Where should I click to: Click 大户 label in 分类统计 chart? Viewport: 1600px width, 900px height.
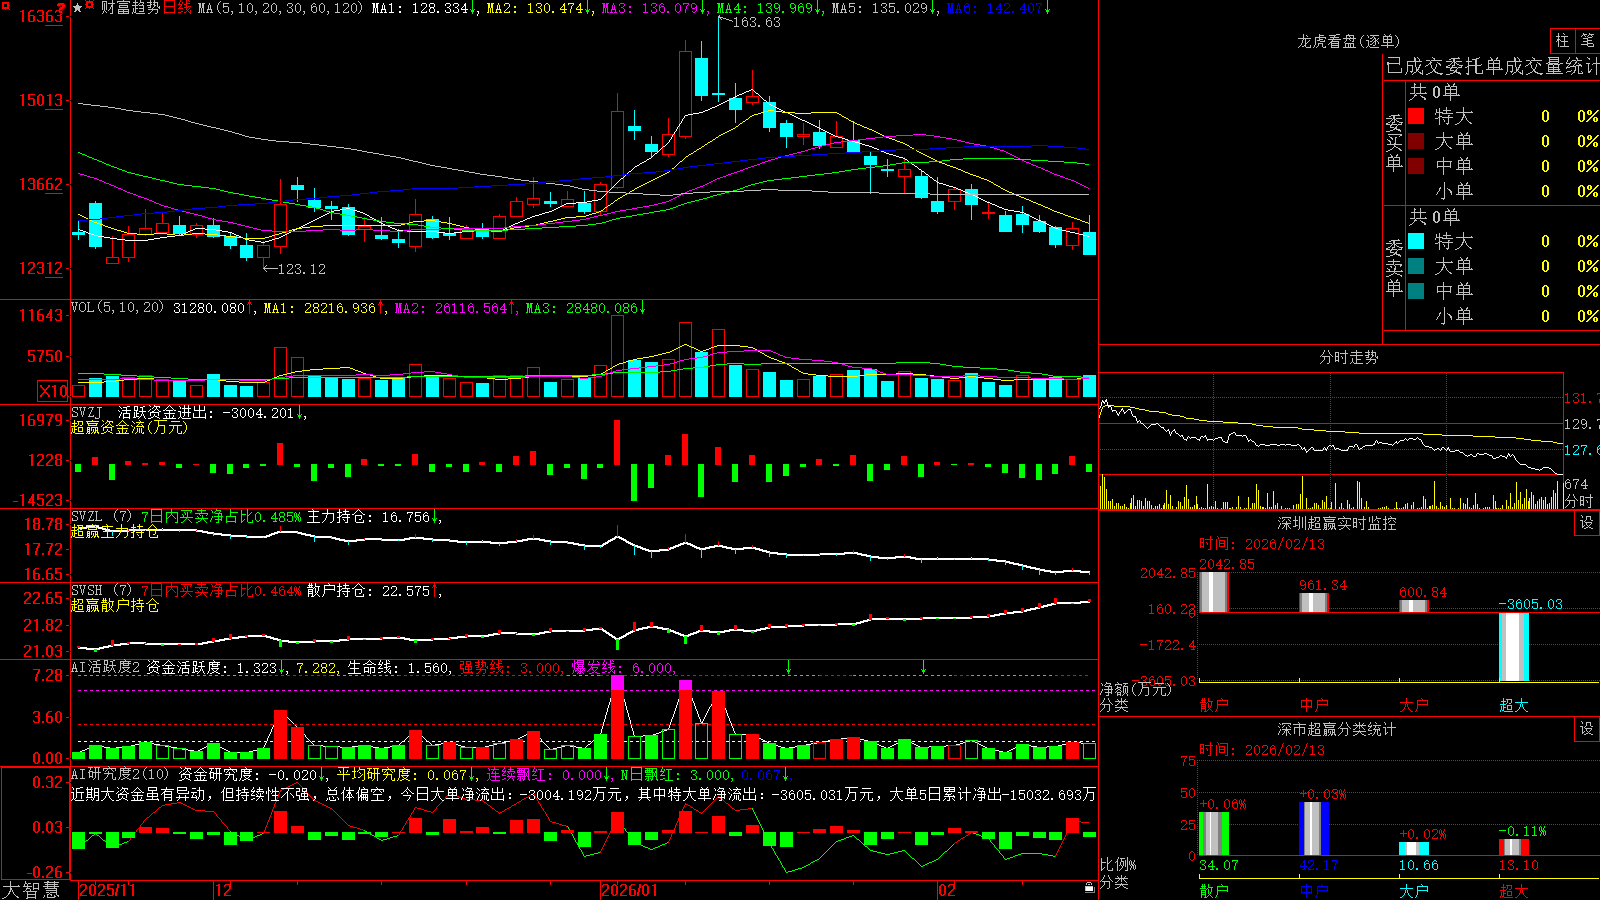pyautogui.click(x=1413, y=891)
